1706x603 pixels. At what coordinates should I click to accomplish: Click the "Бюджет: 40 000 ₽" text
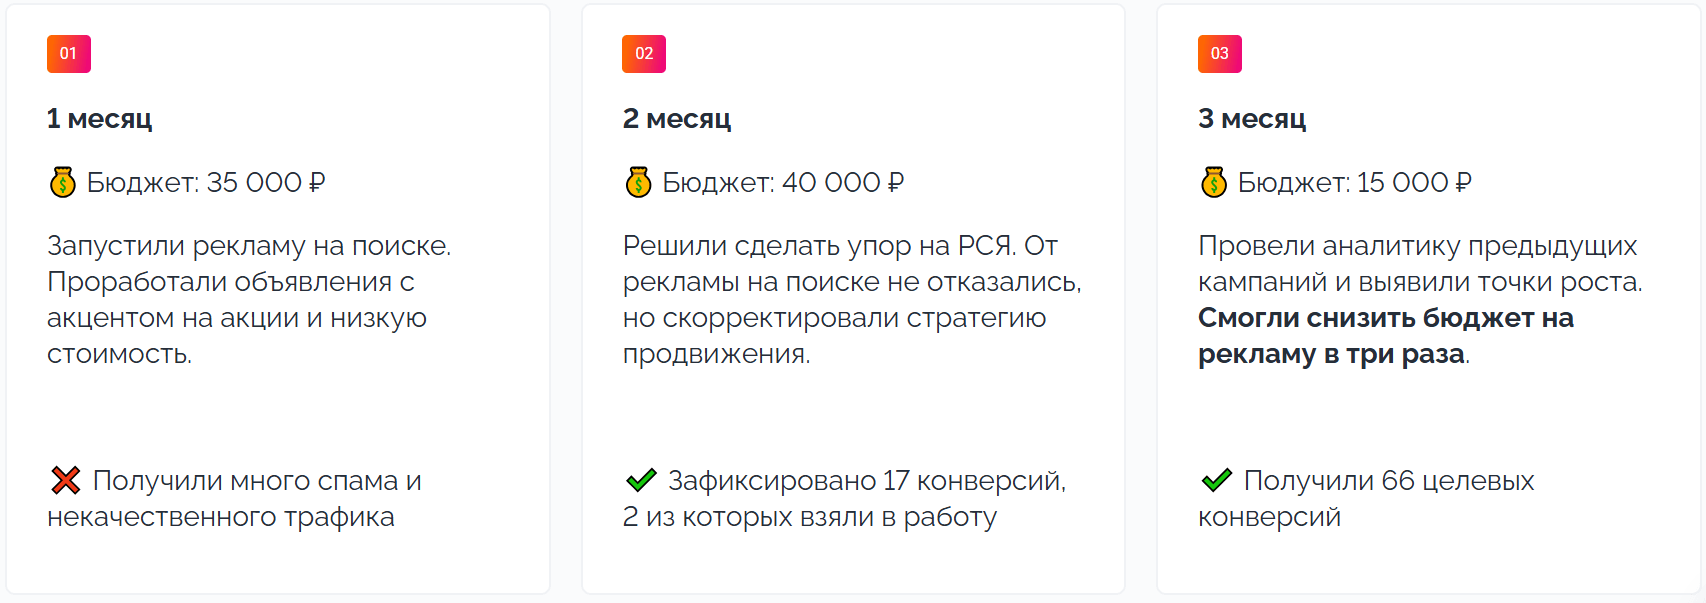783,183
